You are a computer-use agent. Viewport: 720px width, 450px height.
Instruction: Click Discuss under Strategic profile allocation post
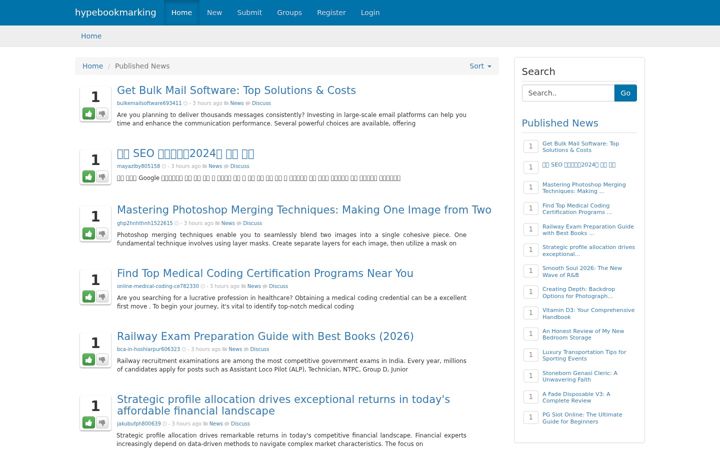tap(240, 423)
